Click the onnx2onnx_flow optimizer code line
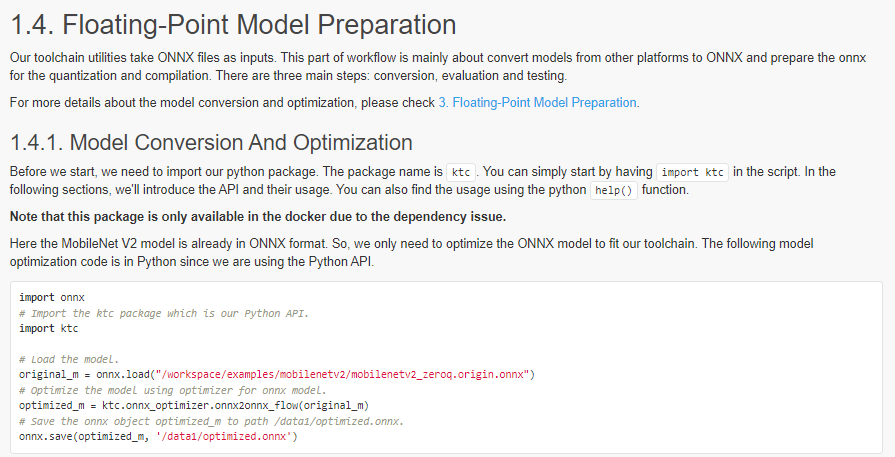The image size is (895, 457). pos(194,406)
